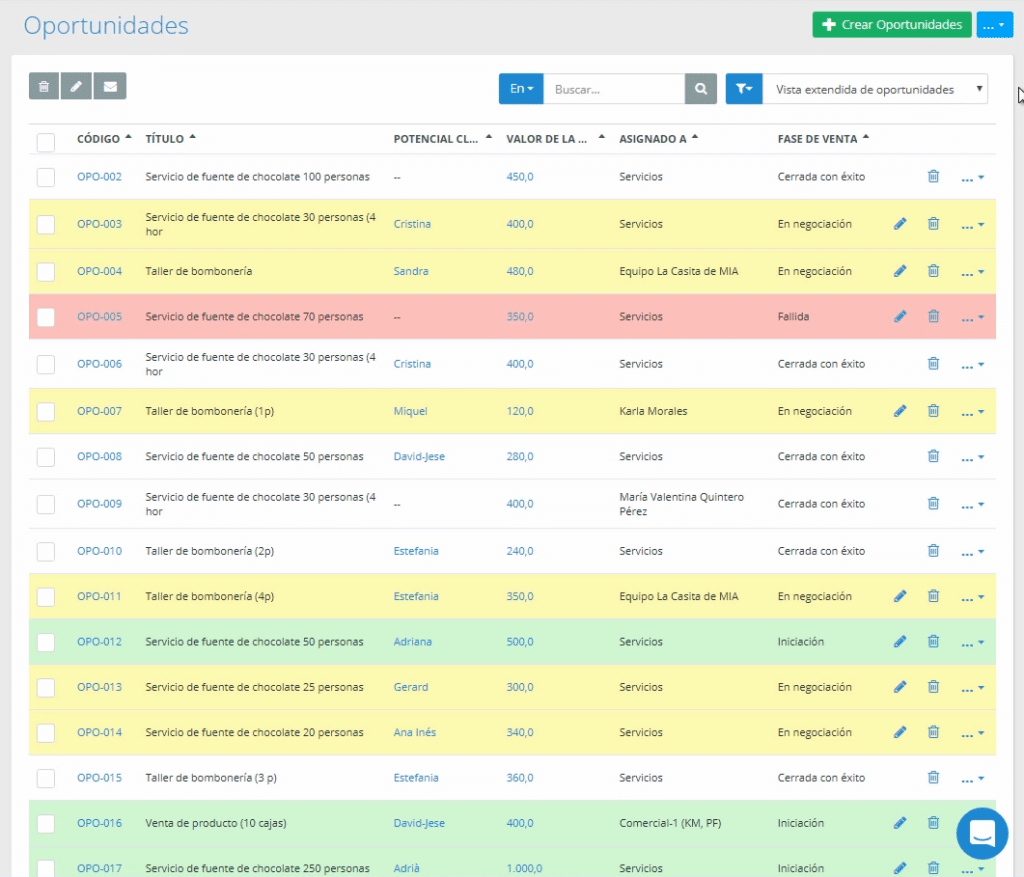Click 'Fallida' sales phase cell

(793, 317)
